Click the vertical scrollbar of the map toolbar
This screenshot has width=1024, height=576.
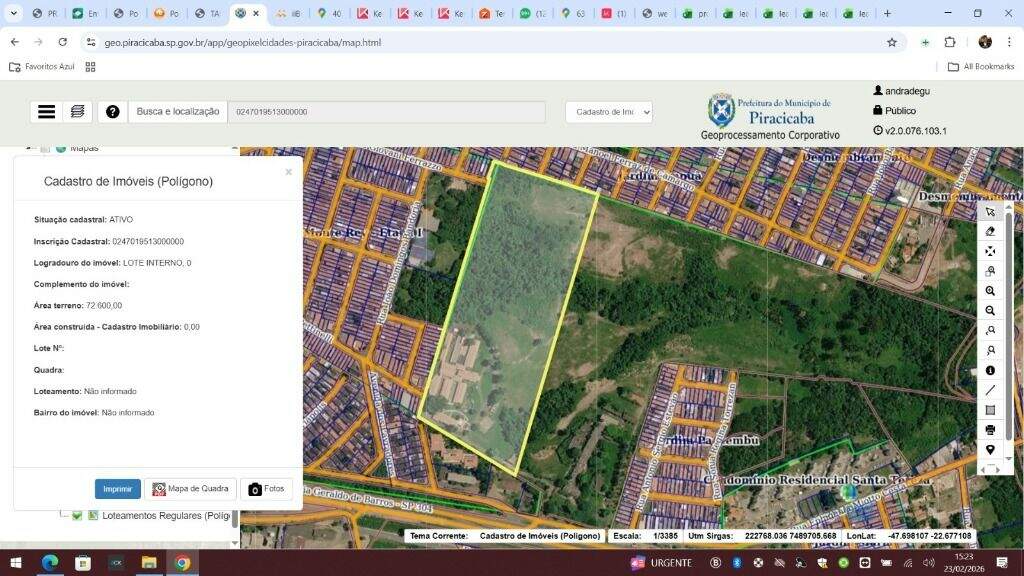click(x=1009, y=327)
